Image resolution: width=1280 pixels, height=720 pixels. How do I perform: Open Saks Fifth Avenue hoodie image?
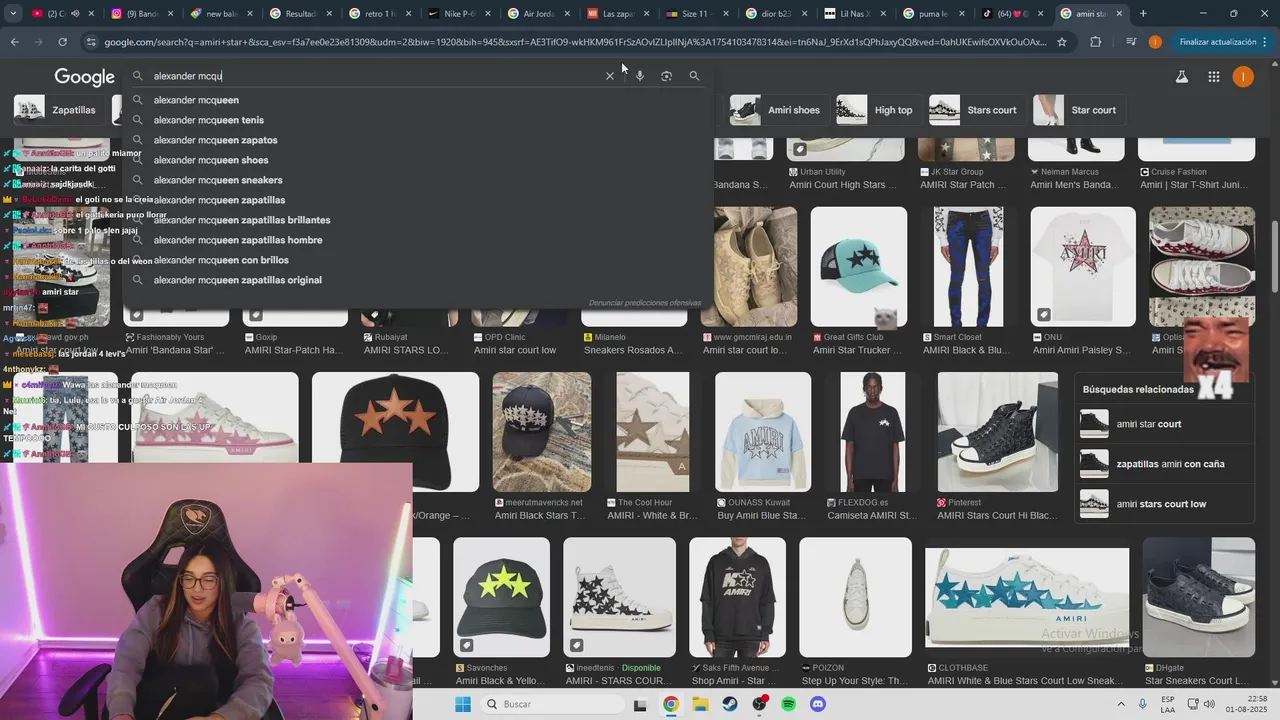coord(737,597)
